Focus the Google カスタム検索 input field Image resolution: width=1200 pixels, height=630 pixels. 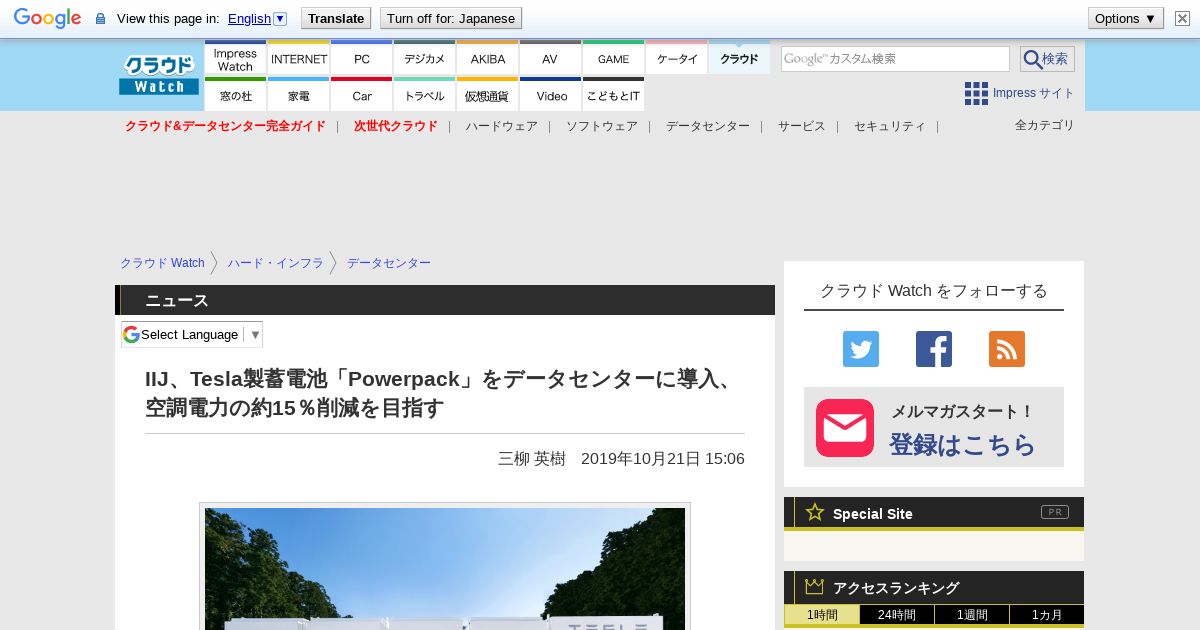895,59
